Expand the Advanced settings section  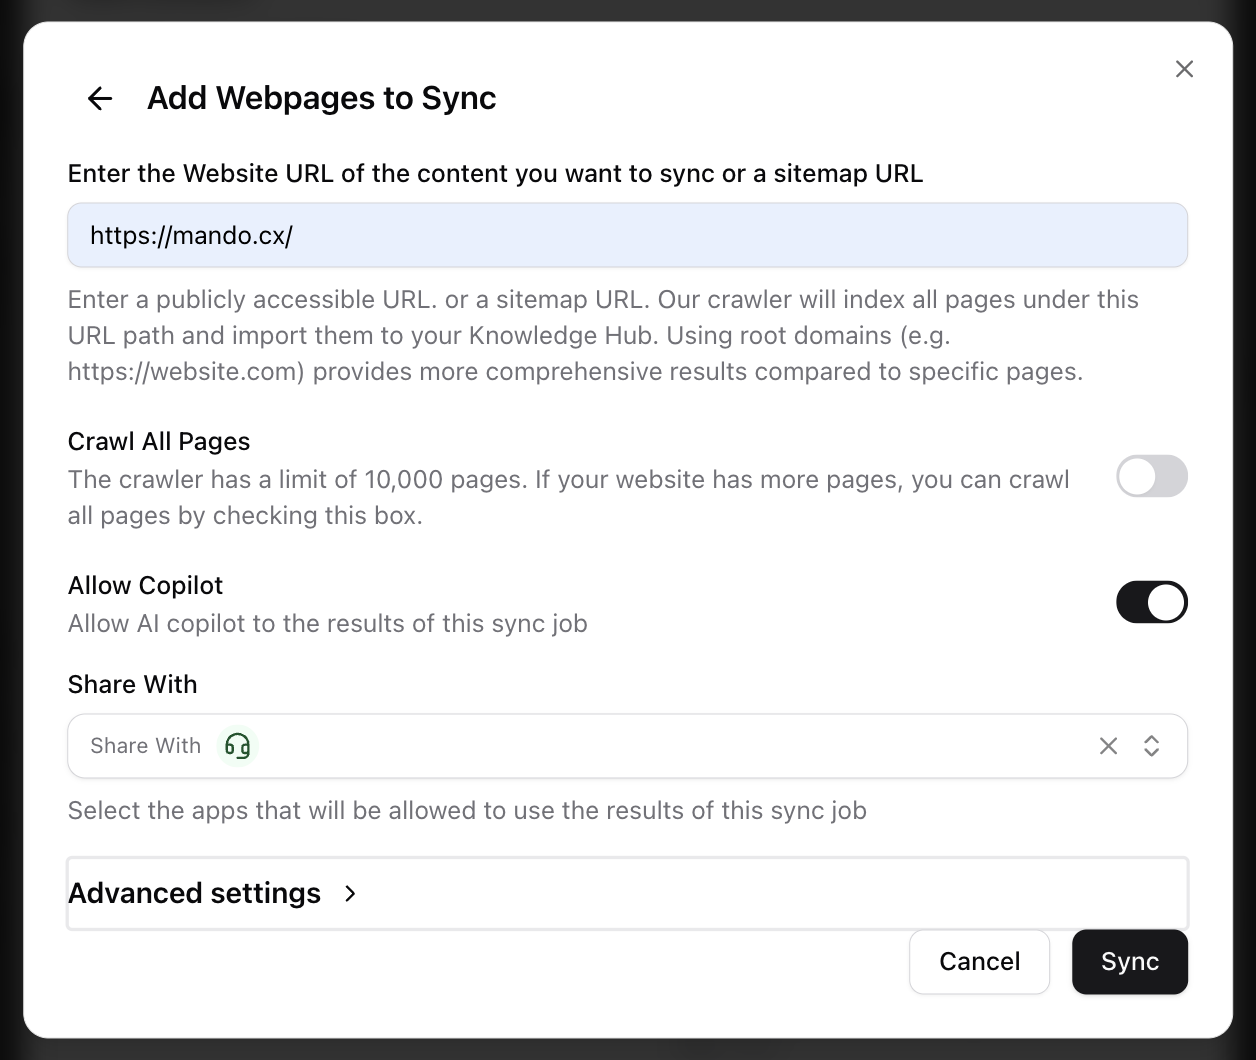point(195,893)
